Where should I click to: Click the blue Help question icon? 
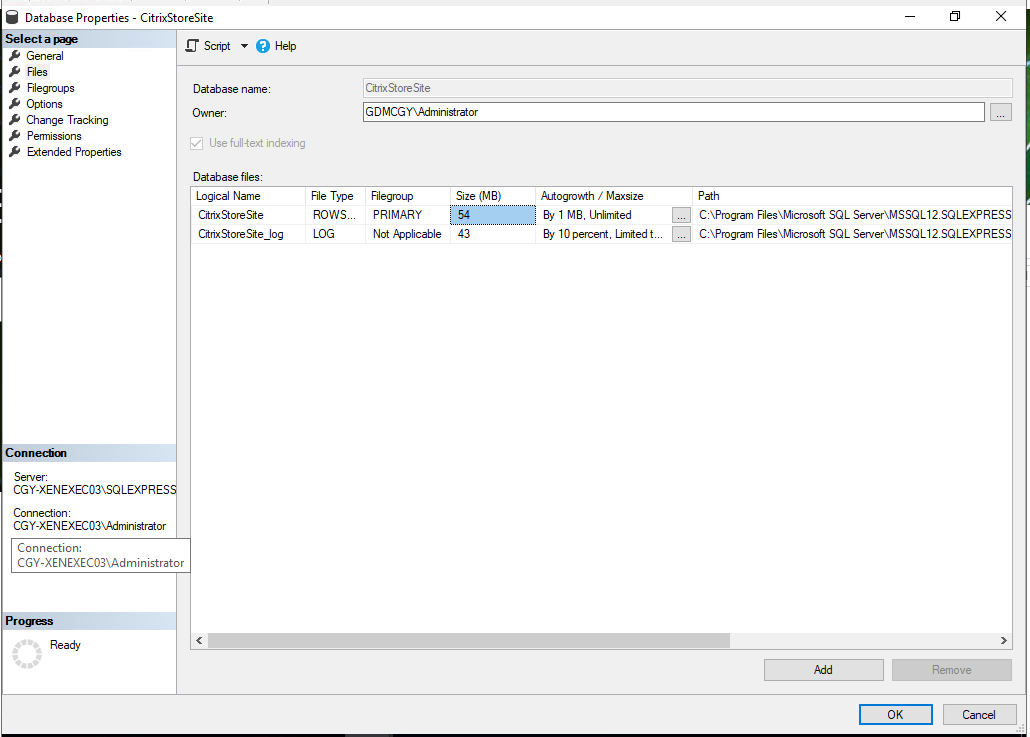263,46
